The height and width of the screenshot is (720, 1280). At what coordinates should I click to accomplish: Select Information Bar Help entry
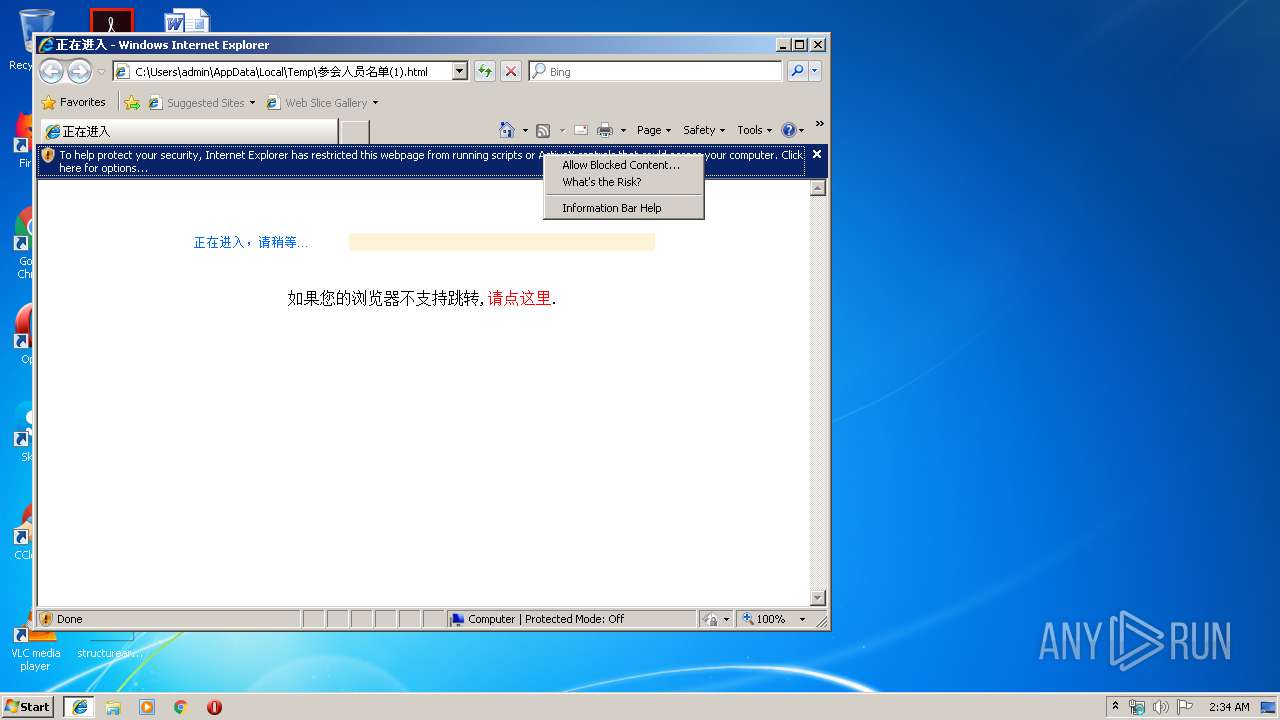point(612,208)
